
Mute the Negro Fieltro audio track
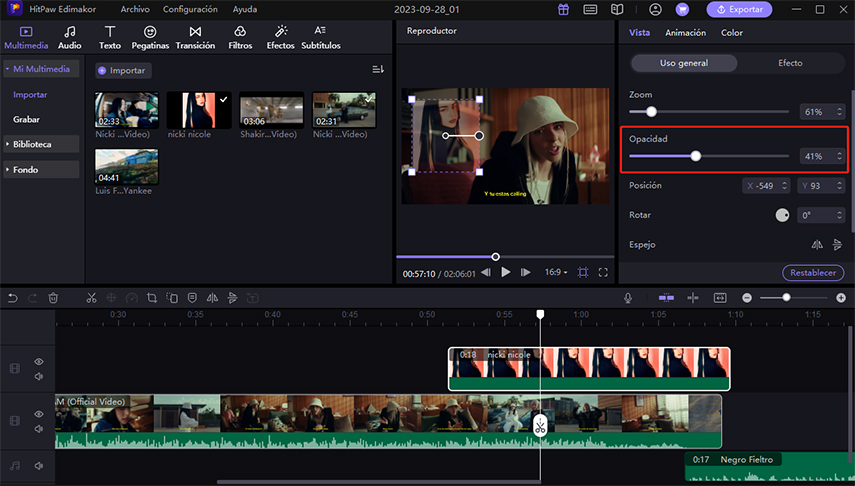click(39, 466)
